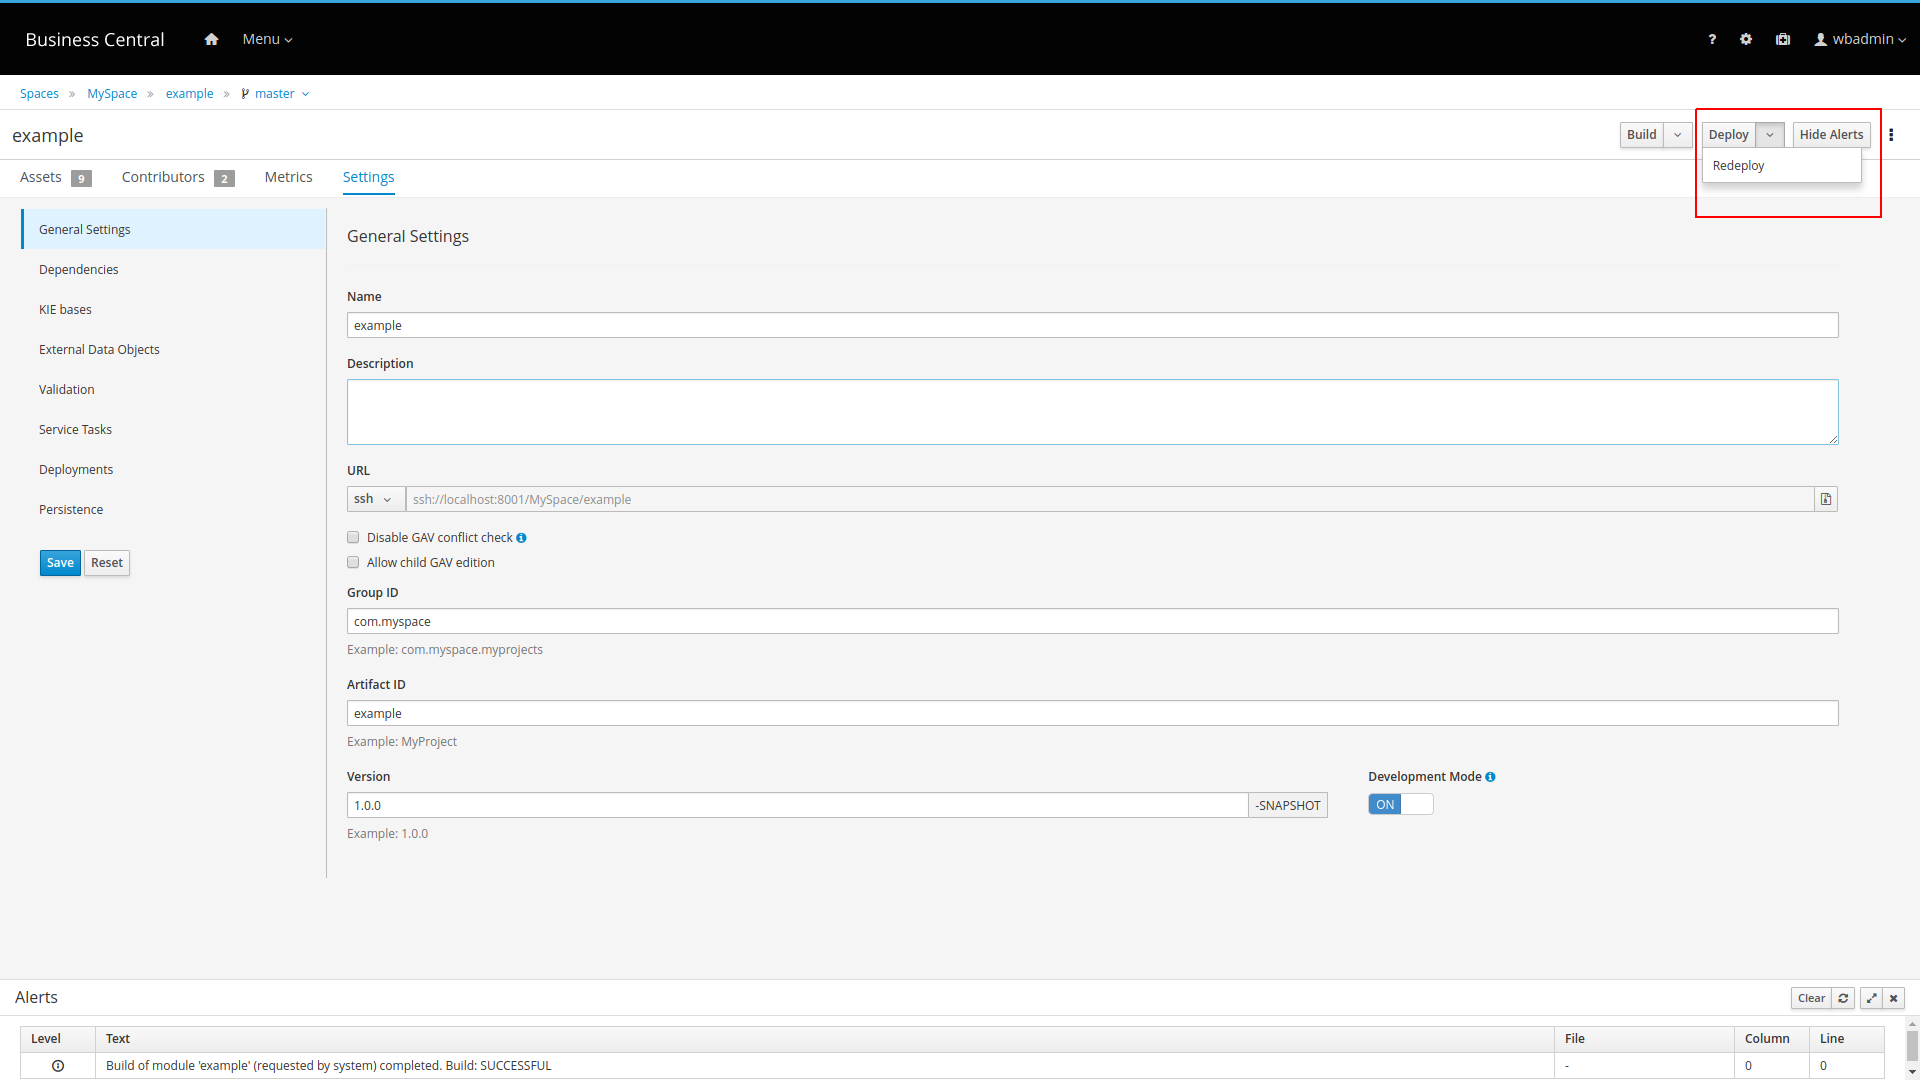This screenshot has width=1920, height=1080.
Task: Click the Save button in General Settings
Action: (x=59, y=562)
